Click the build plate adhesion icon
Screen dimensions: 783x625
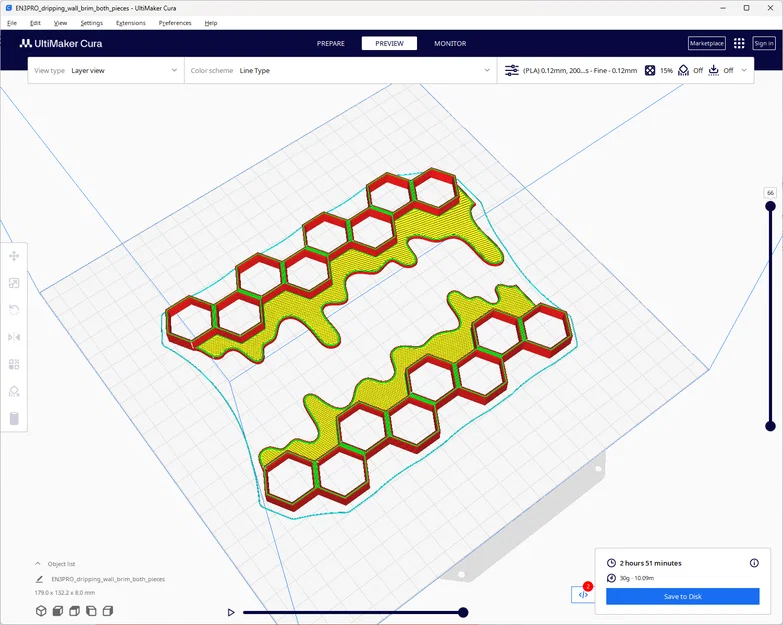[714, 70]
